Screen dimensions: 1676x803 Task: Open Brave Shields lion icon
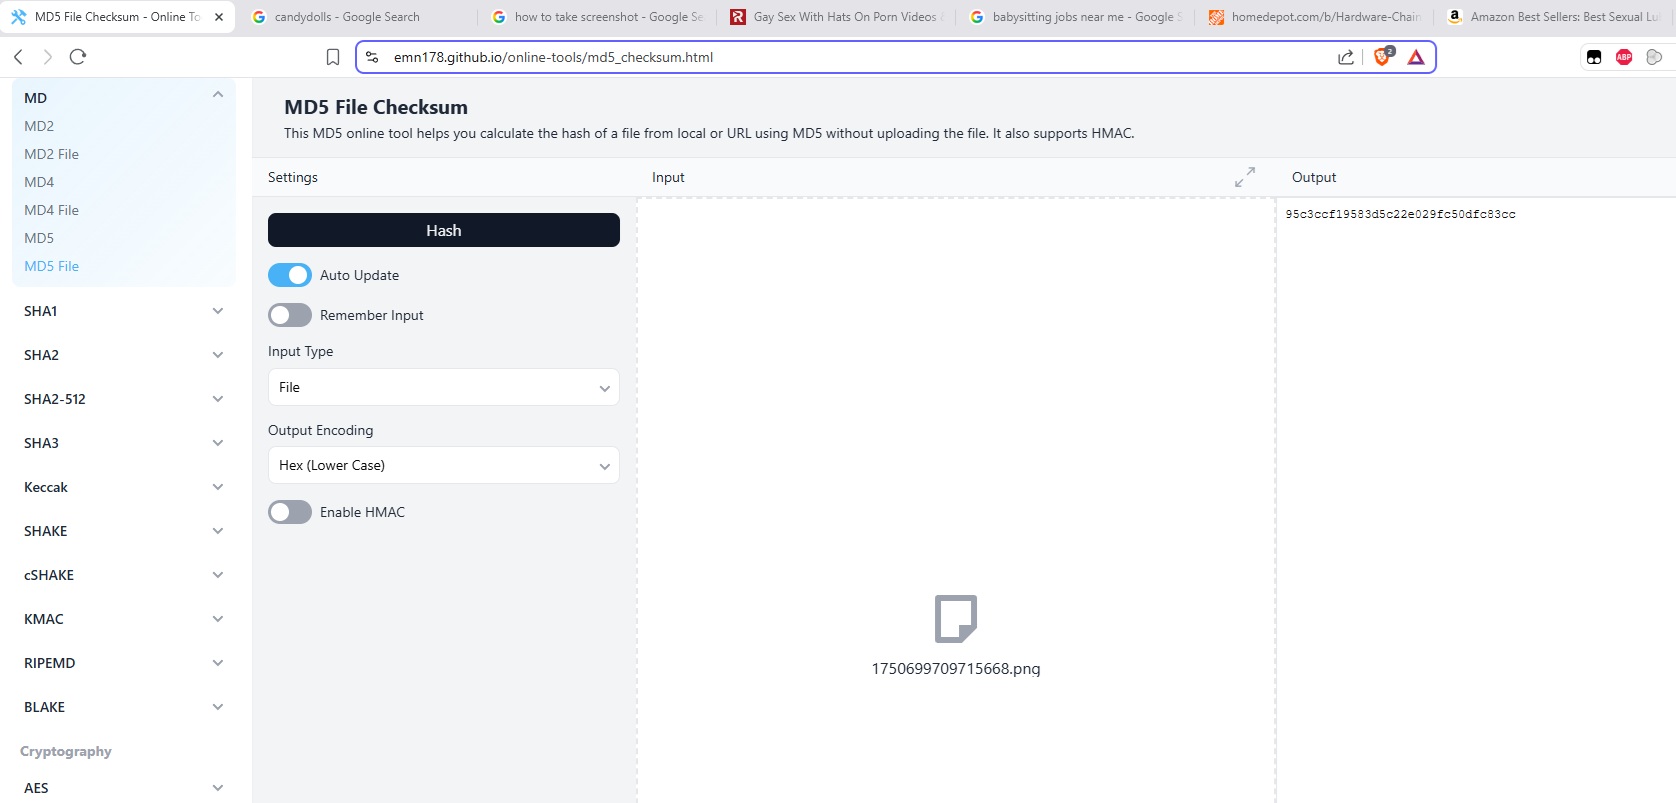tap(1383, 57)
